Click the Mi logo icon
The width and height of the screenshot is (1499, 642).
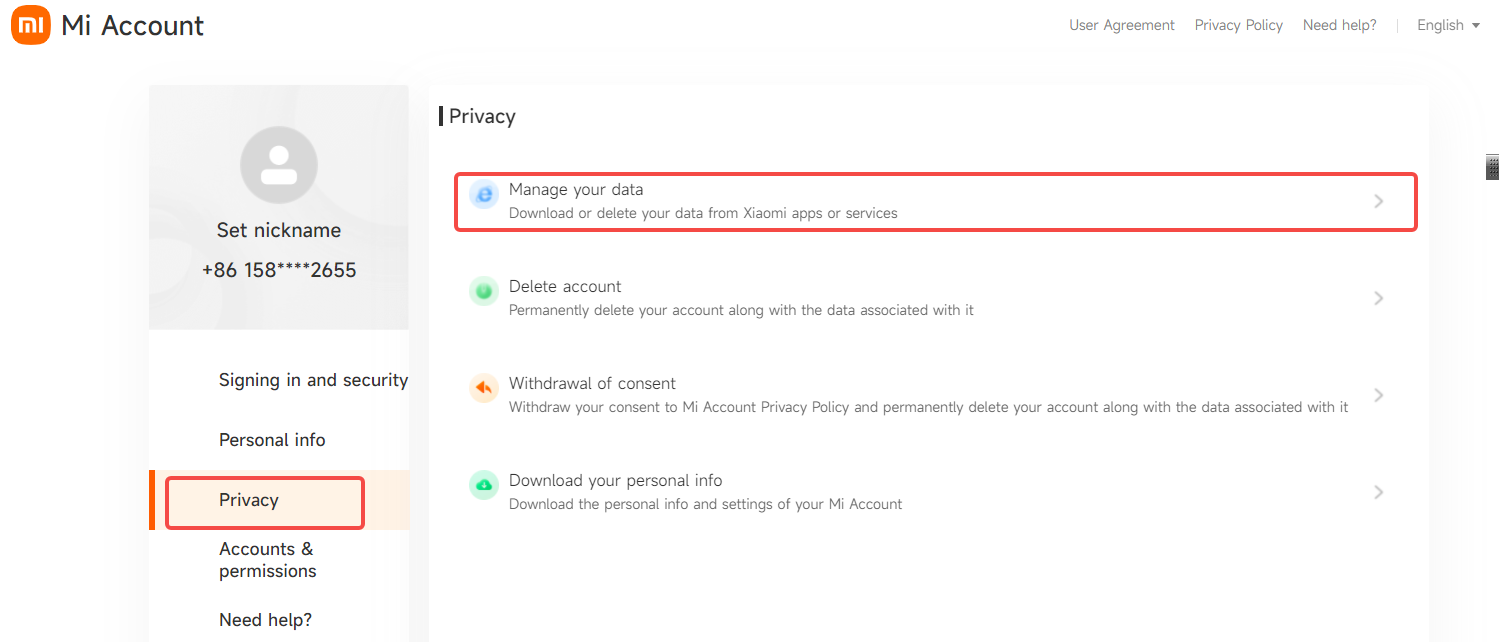tap(30, 25)
